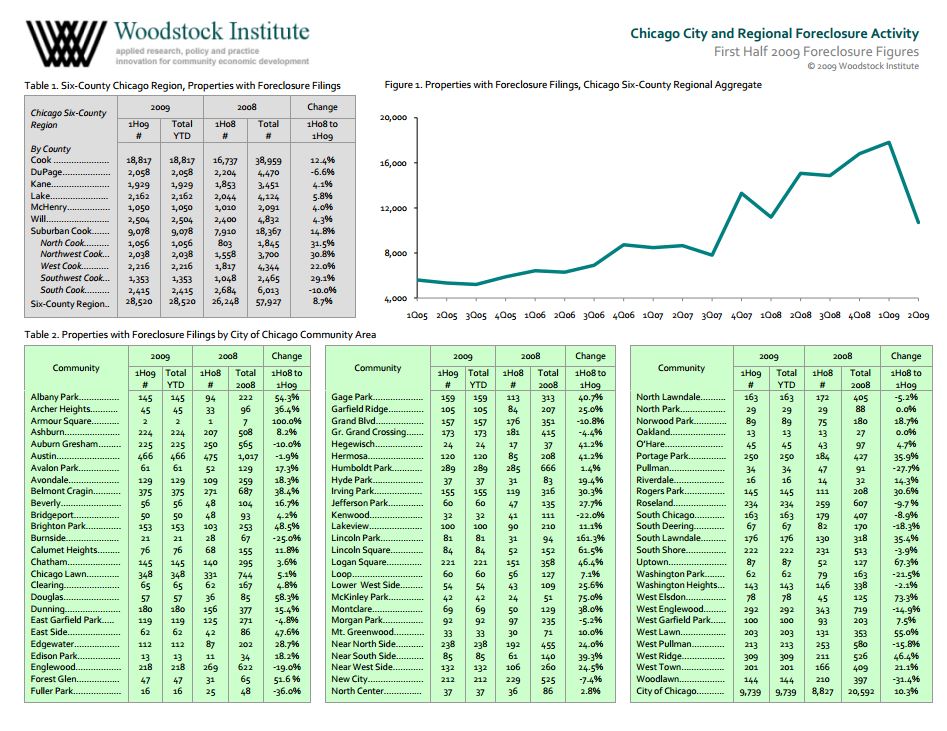Click the "57,927" total in Table 1
Screen dimensions: 947x731
pos(269,301)
